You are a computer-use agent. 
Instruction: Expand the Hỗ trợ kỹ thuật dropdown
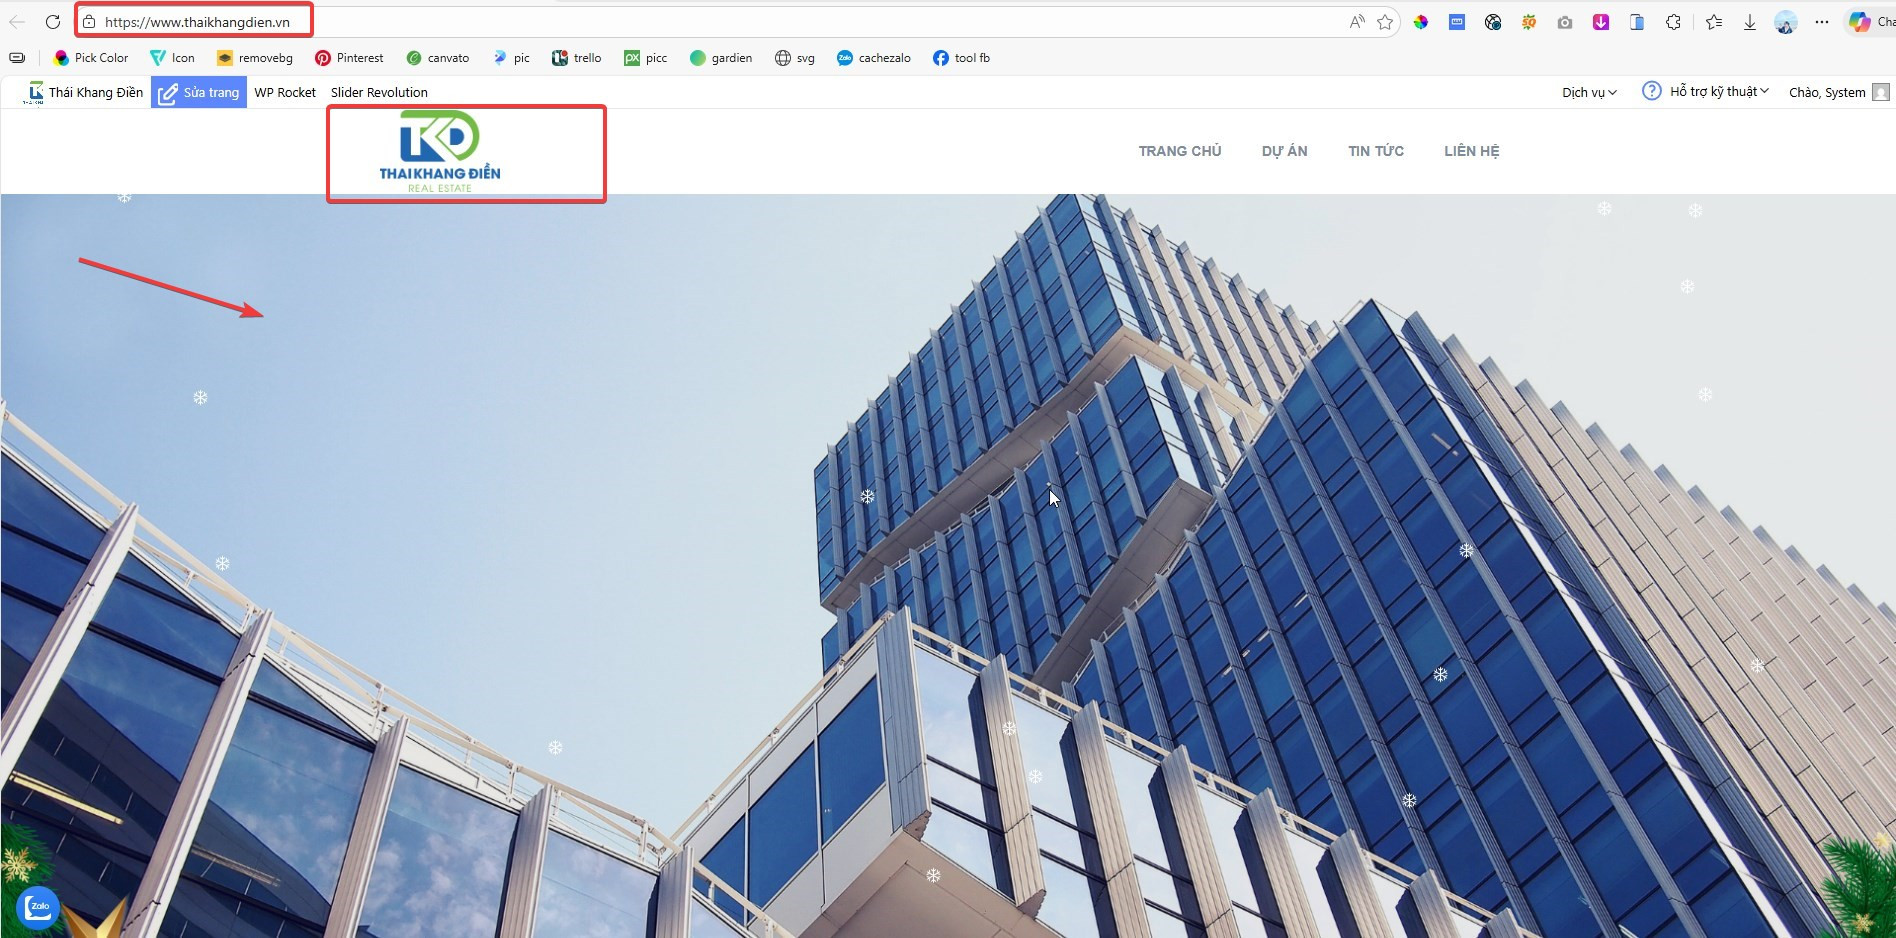point(1719,91)
